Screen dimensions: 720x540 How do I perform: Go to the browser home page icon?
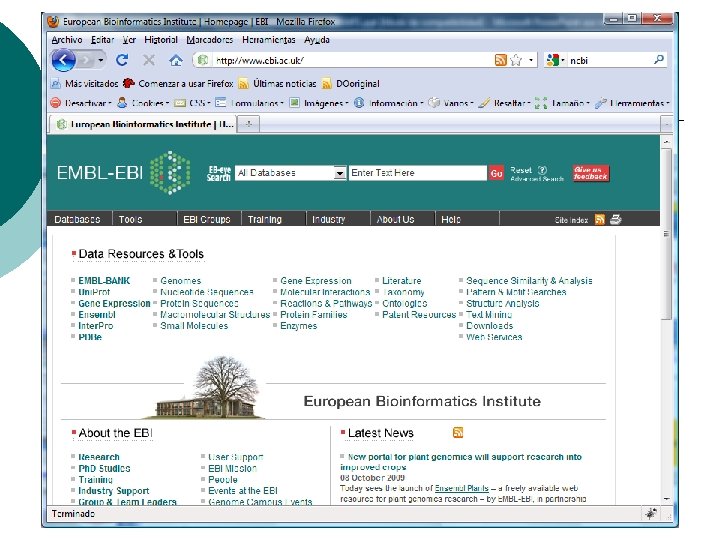pos(175,60)
